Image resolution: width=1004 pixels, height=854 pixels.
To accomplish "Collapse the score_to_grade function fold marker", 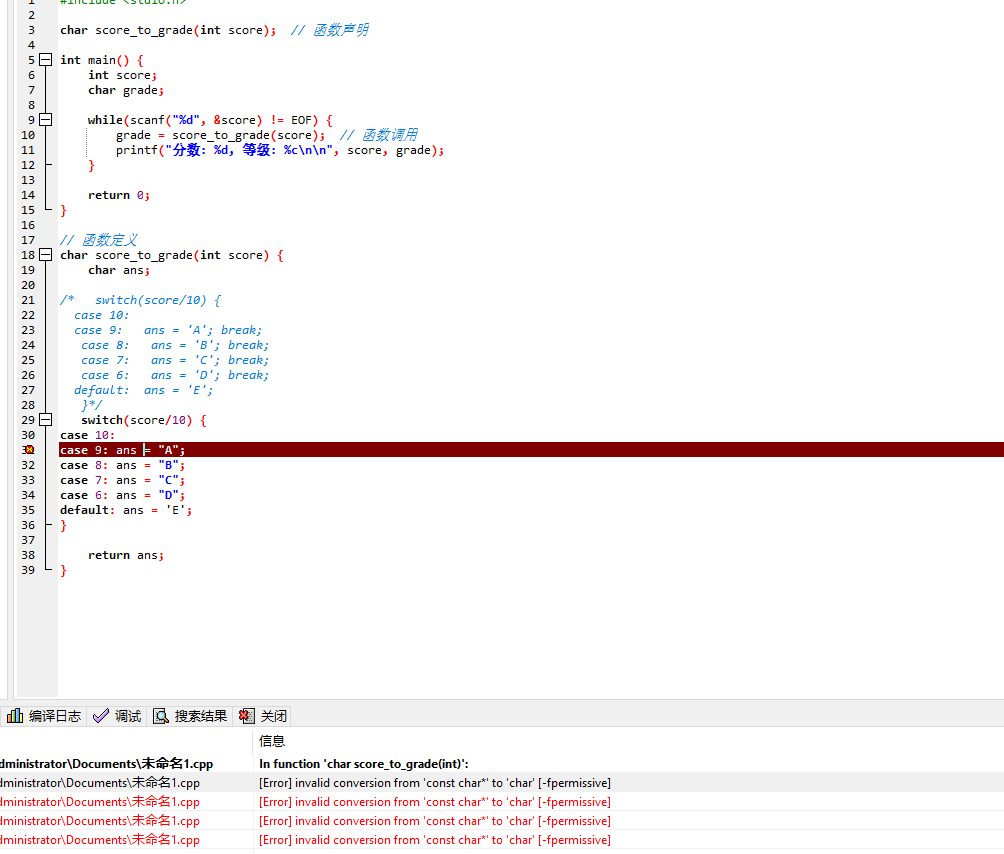I will [x=45, y=255].
